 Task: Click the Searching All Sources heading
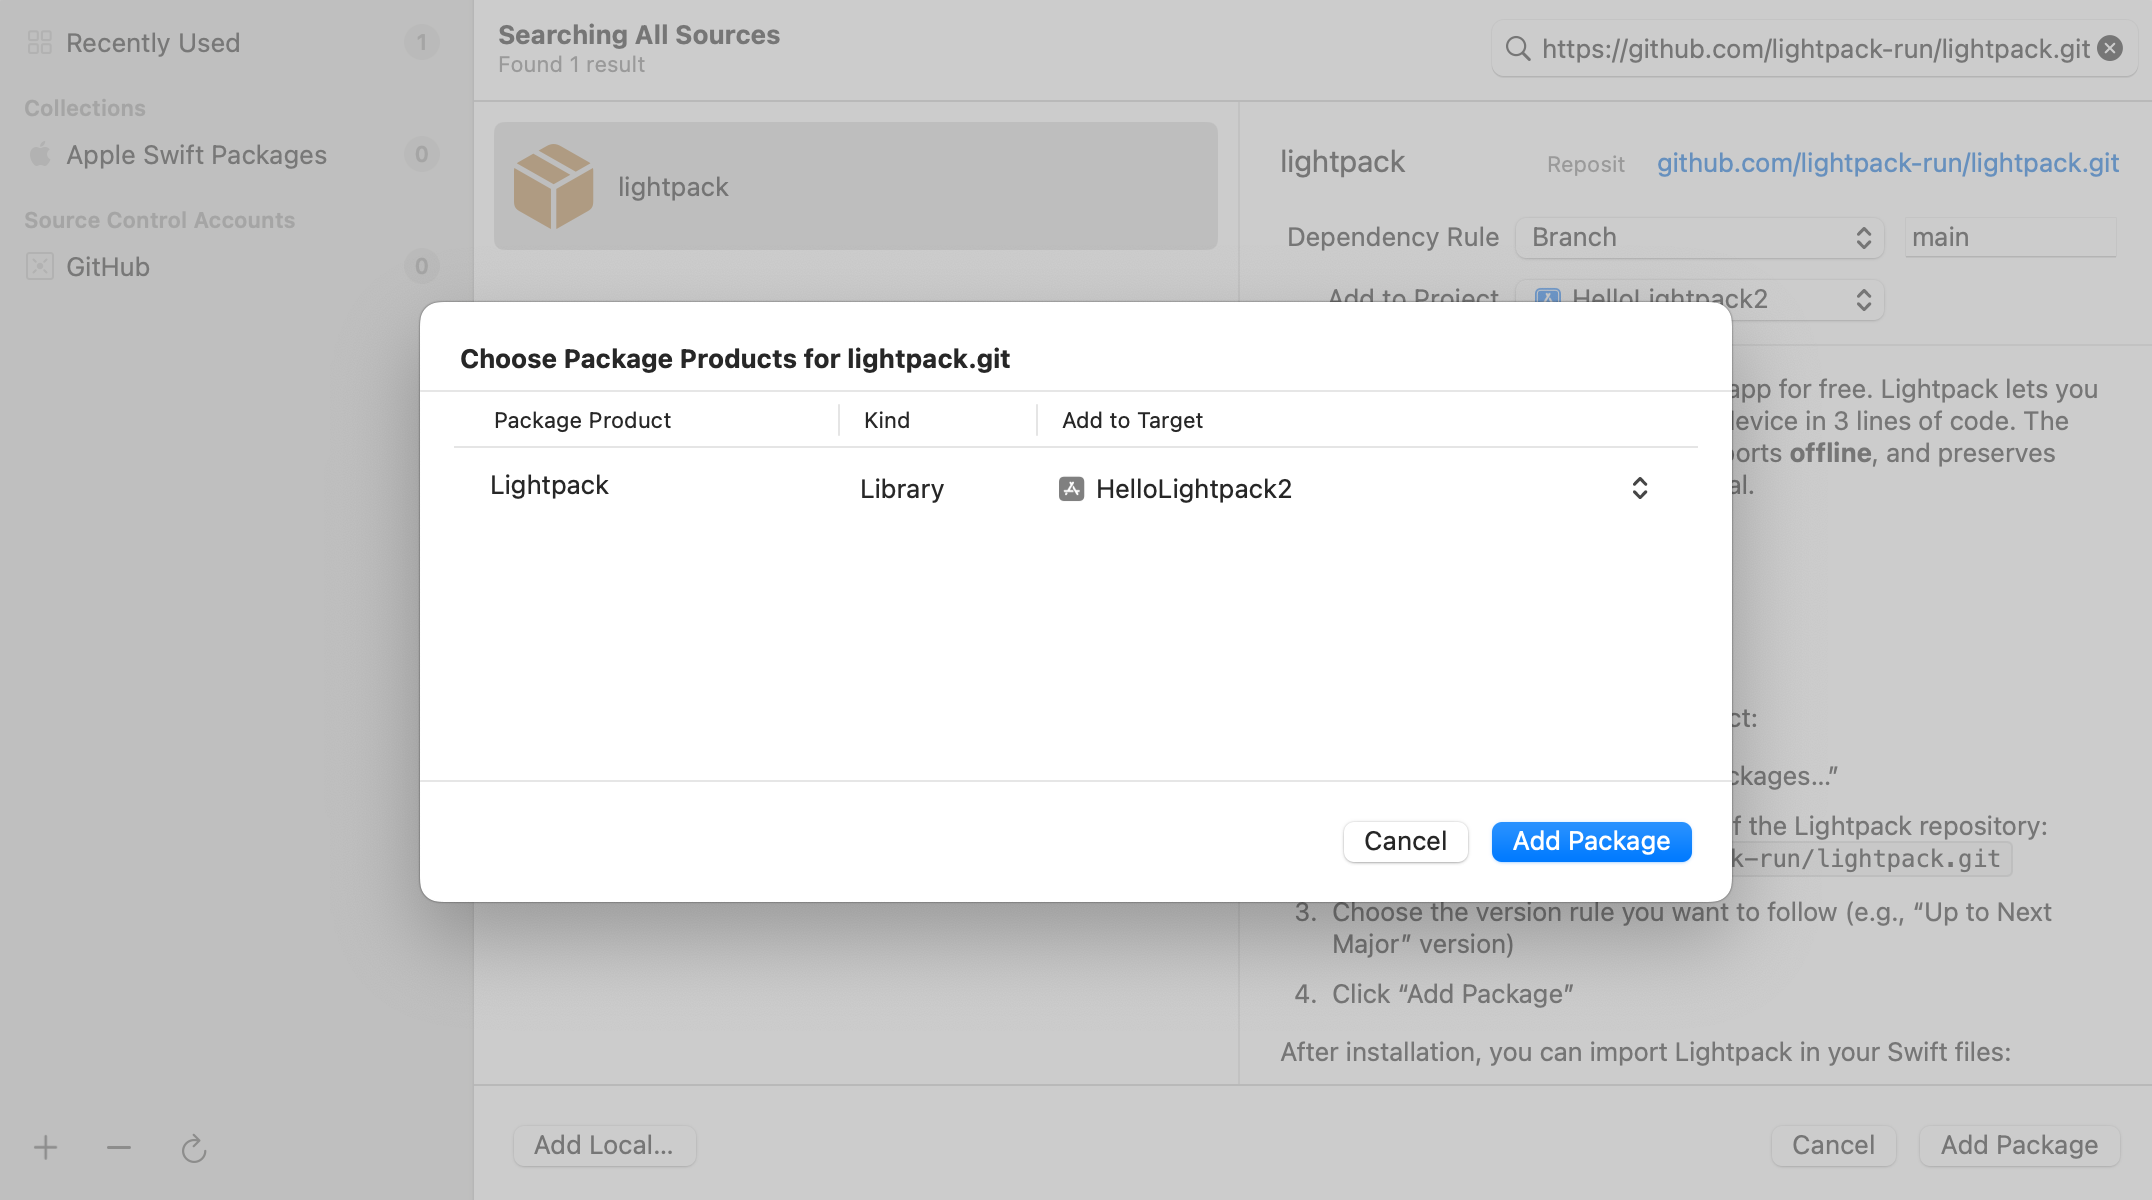click(x=639, y=35)
